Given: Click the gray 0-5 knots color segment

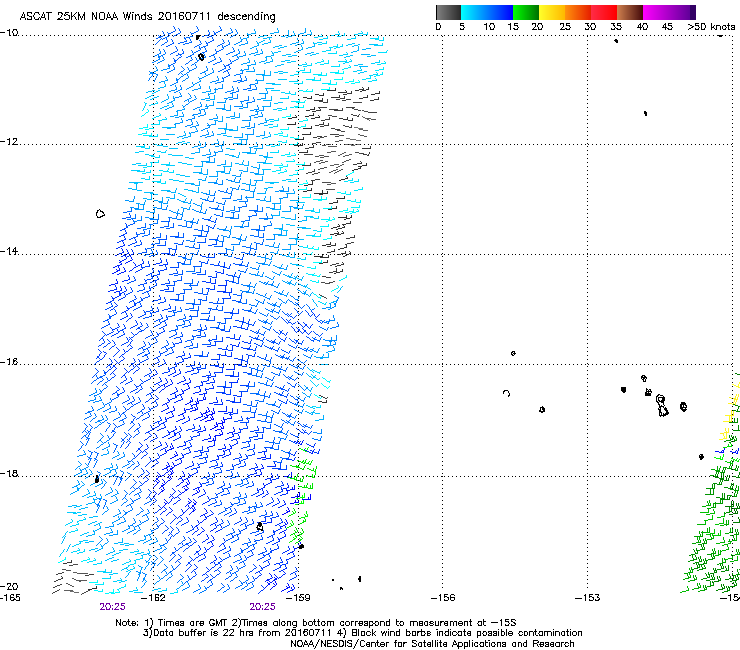Looking at the screenshot, I should [x=448, y=12].
